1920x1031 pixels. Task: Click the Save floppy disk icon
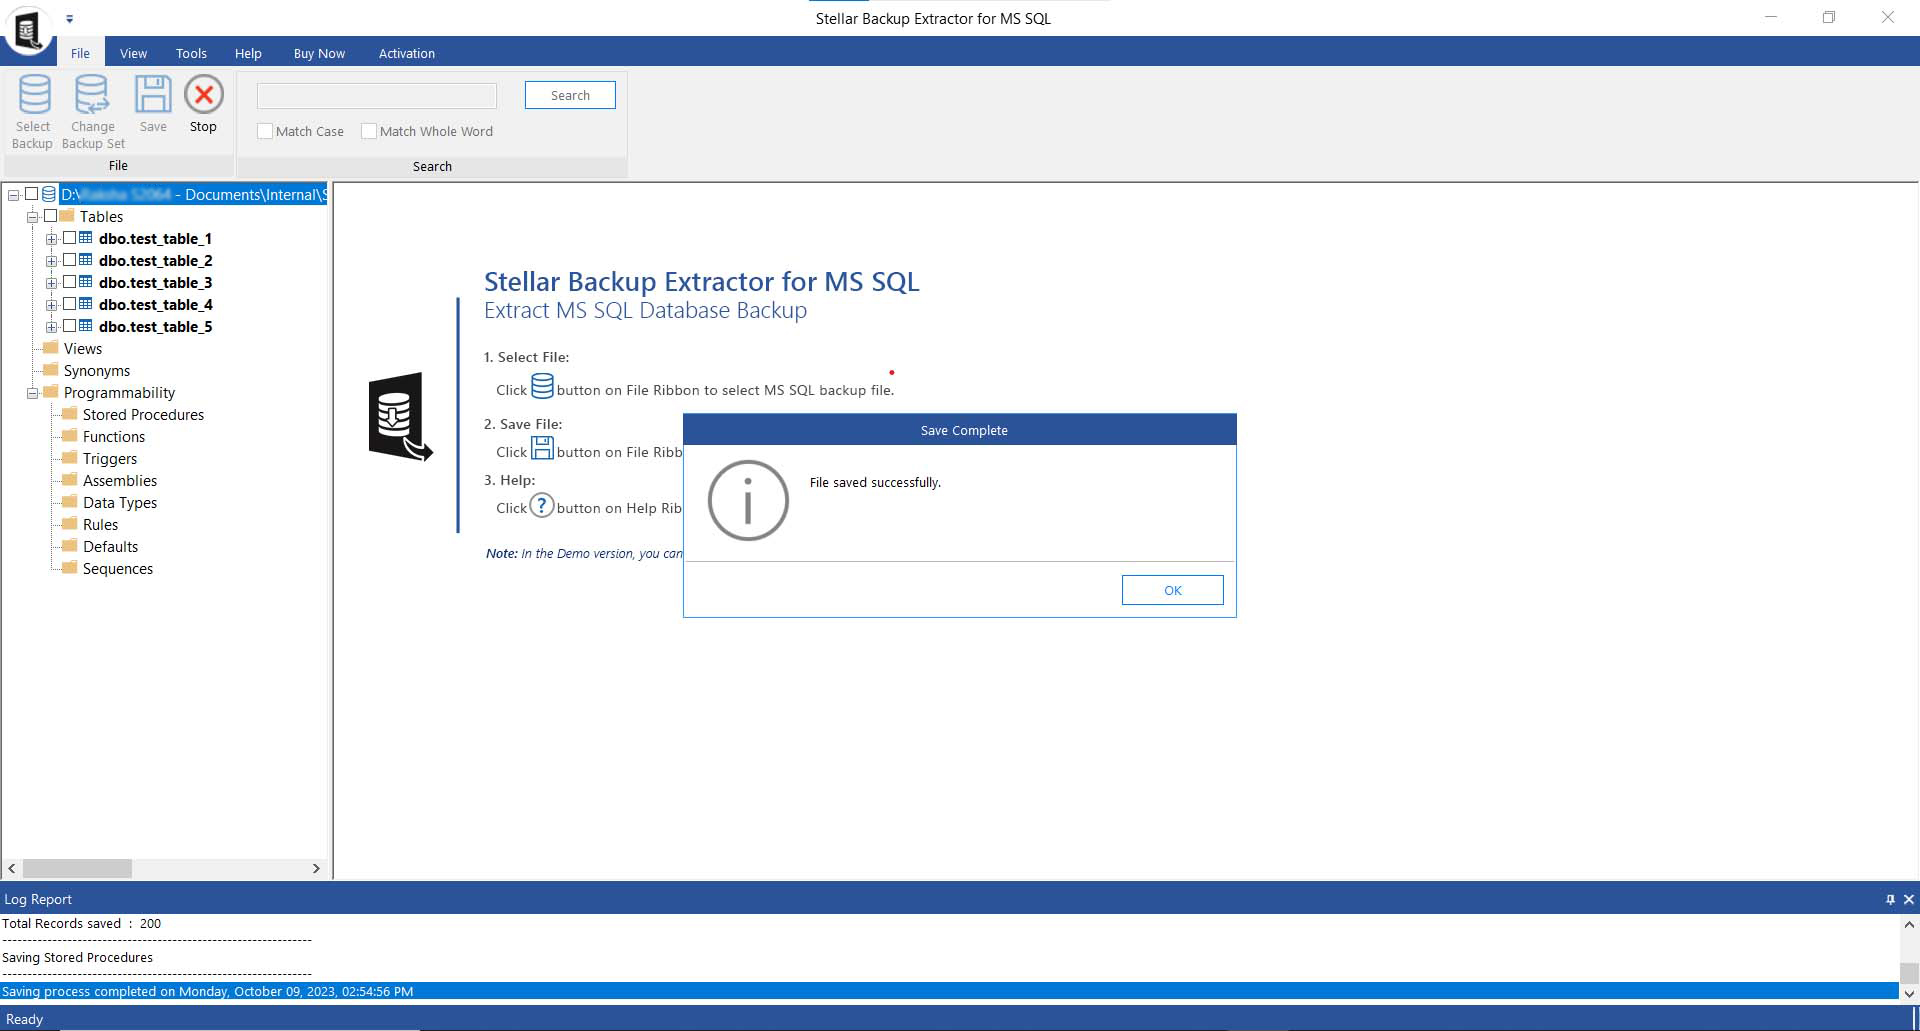(x=153, y=95)
